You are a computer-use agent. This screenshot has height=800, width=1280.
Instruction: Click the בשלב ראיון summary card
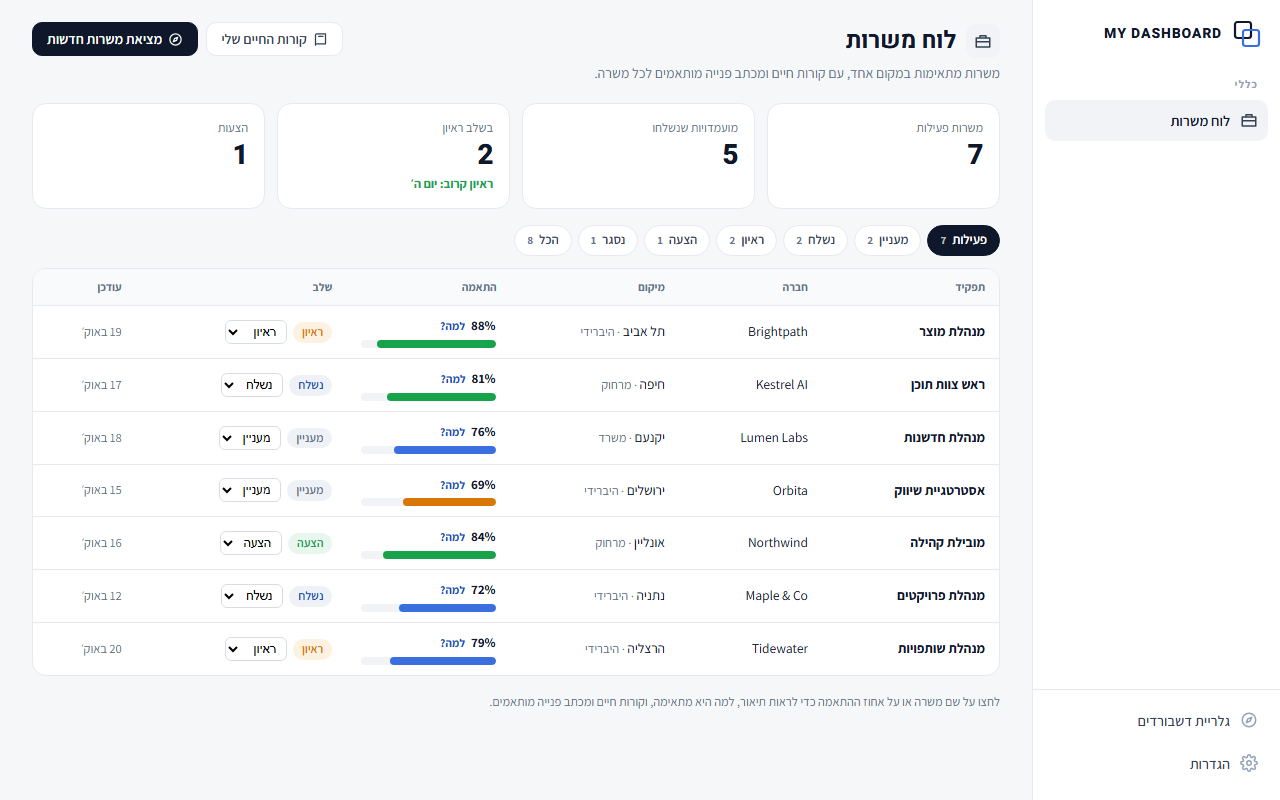[393, 156]
